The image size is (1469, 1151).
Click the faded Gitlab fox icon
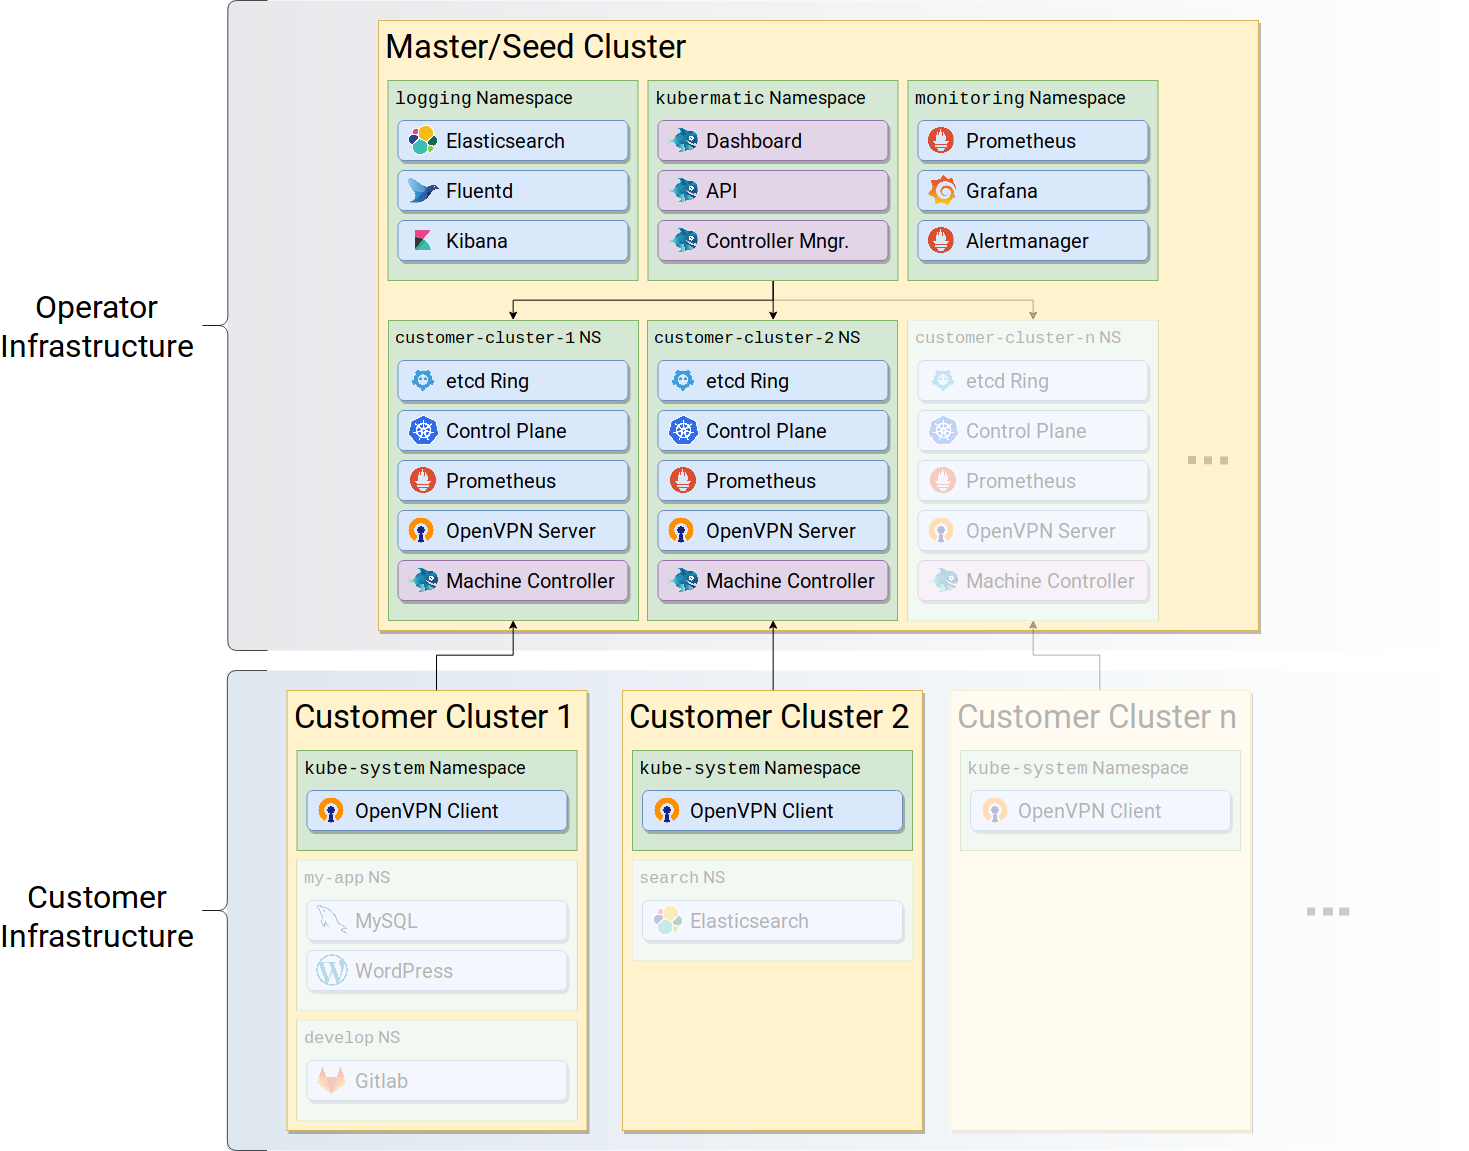point(331,1080)
